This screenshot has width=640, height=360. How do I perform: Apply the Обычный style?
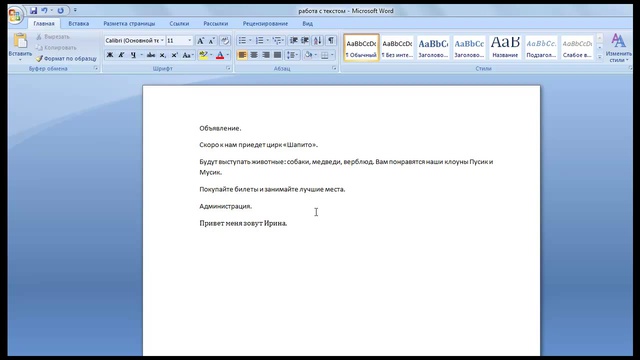[x=361, y=48]
